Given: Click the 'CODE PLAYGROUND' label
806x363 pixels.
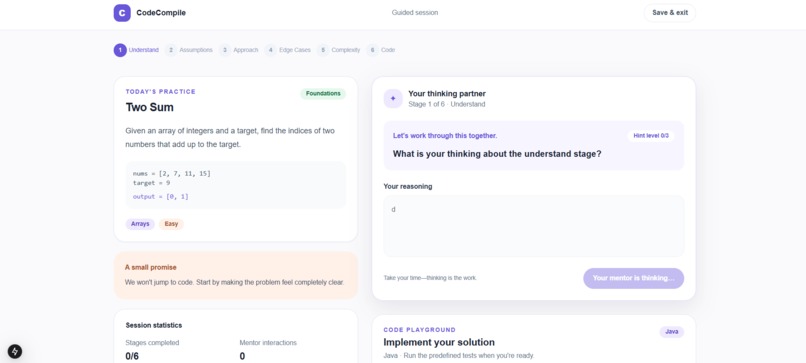Looking at the screenshot, I should (x=419, y=330).
